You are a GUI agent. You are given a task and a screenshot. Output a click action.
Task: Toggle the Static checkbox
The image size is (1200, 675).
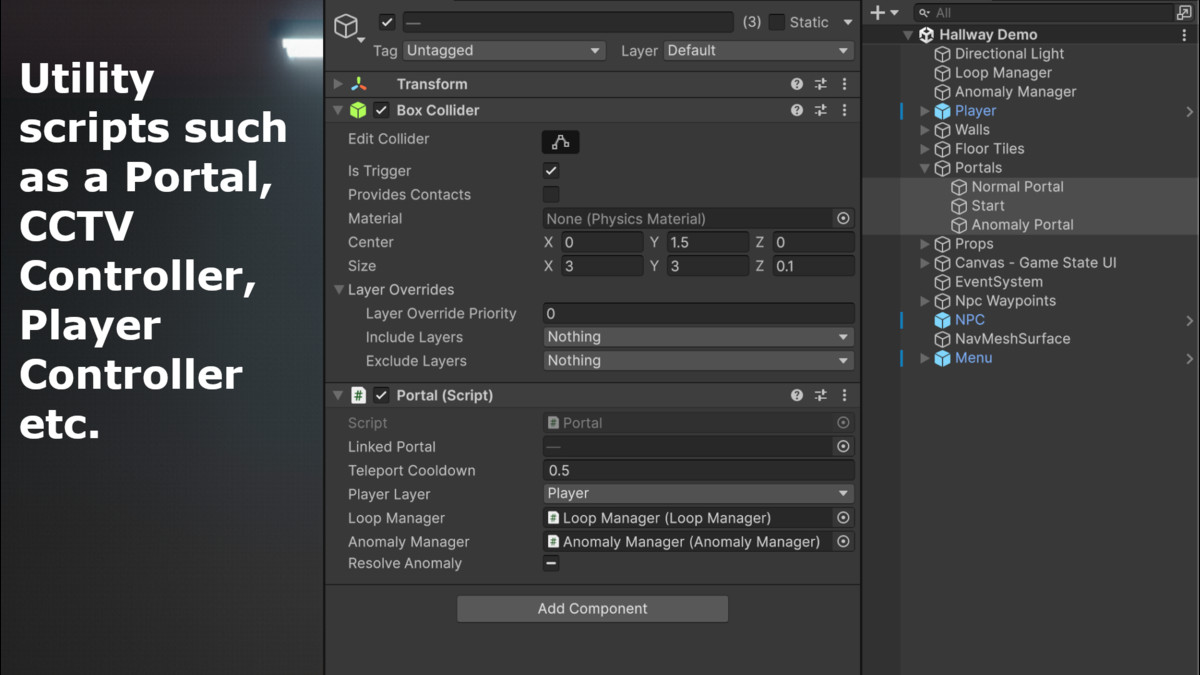coord(777,22)
